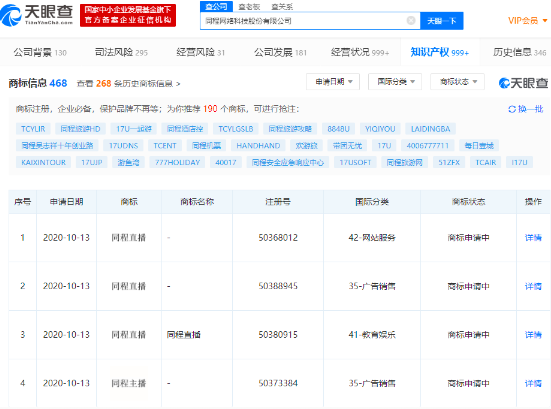551x409 pixels.
Task: Click the TCENT trademark tag
Action: [165, 145]
